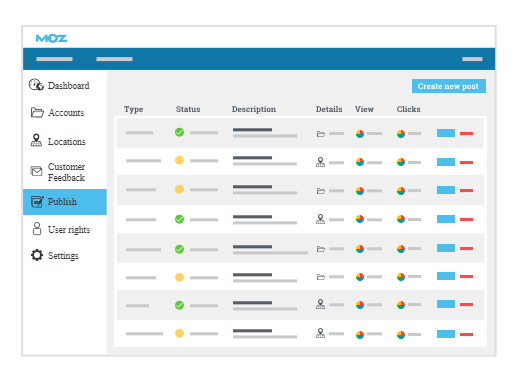The width and height of the screenshot is (517, 384).
Task: Click the blue action button in last row
Action: 446,334
